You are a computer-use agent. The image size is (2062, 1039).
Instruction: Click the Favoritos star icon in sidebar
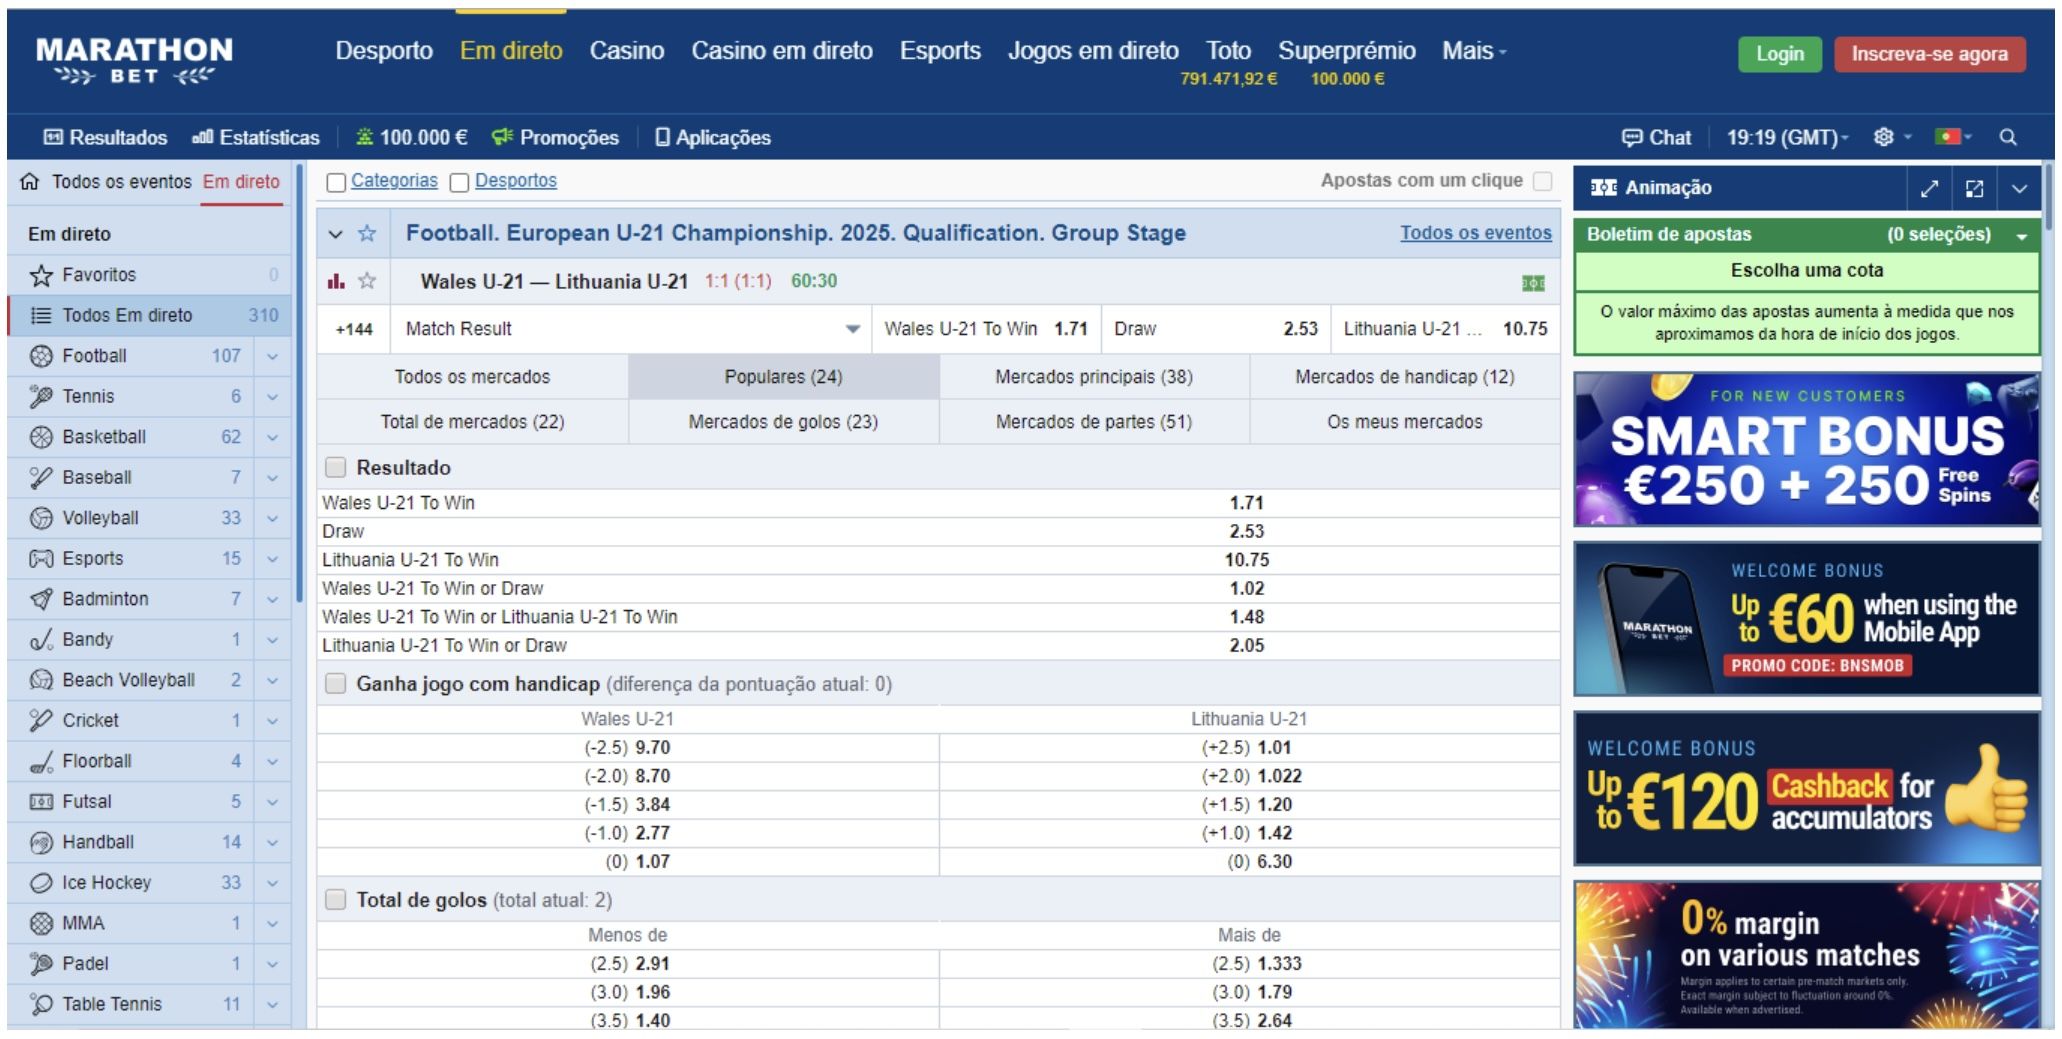click(41, 275)
